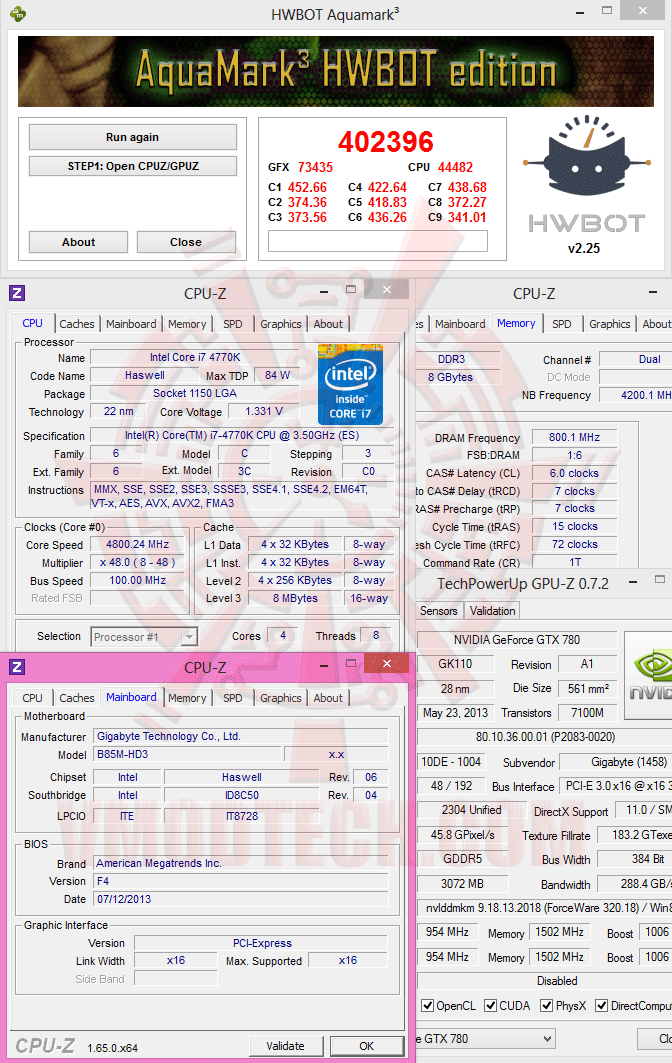Click the Name field Intel Core i7 4770K
Viewport: 672px width, 1063px height.
pos(195,357)
